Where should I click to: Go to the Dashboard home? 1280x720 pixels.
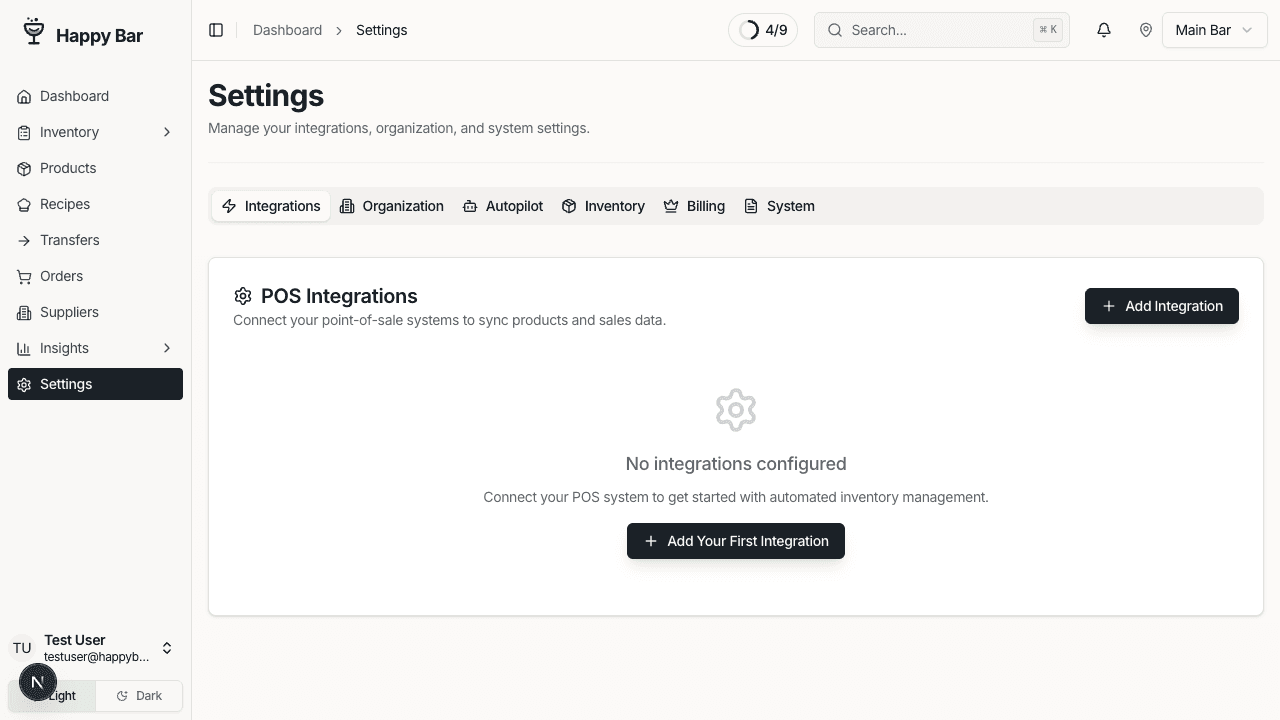(x=74, y=96)
